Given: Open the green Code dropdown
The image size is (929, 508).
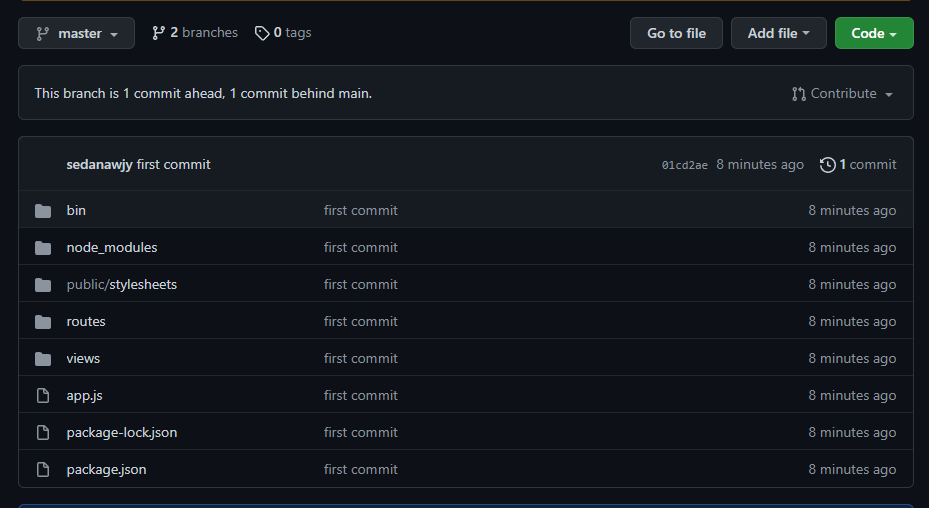Looking at the screenshot, I should (873, 33).
